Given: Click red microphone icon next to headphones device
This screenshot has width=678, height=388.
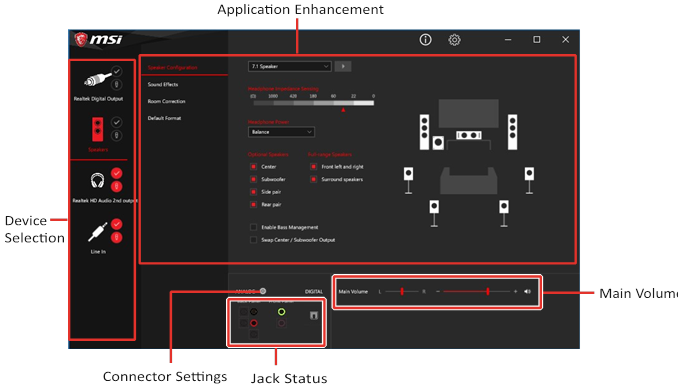Looking at the screenshot, I should pos(116,187).
